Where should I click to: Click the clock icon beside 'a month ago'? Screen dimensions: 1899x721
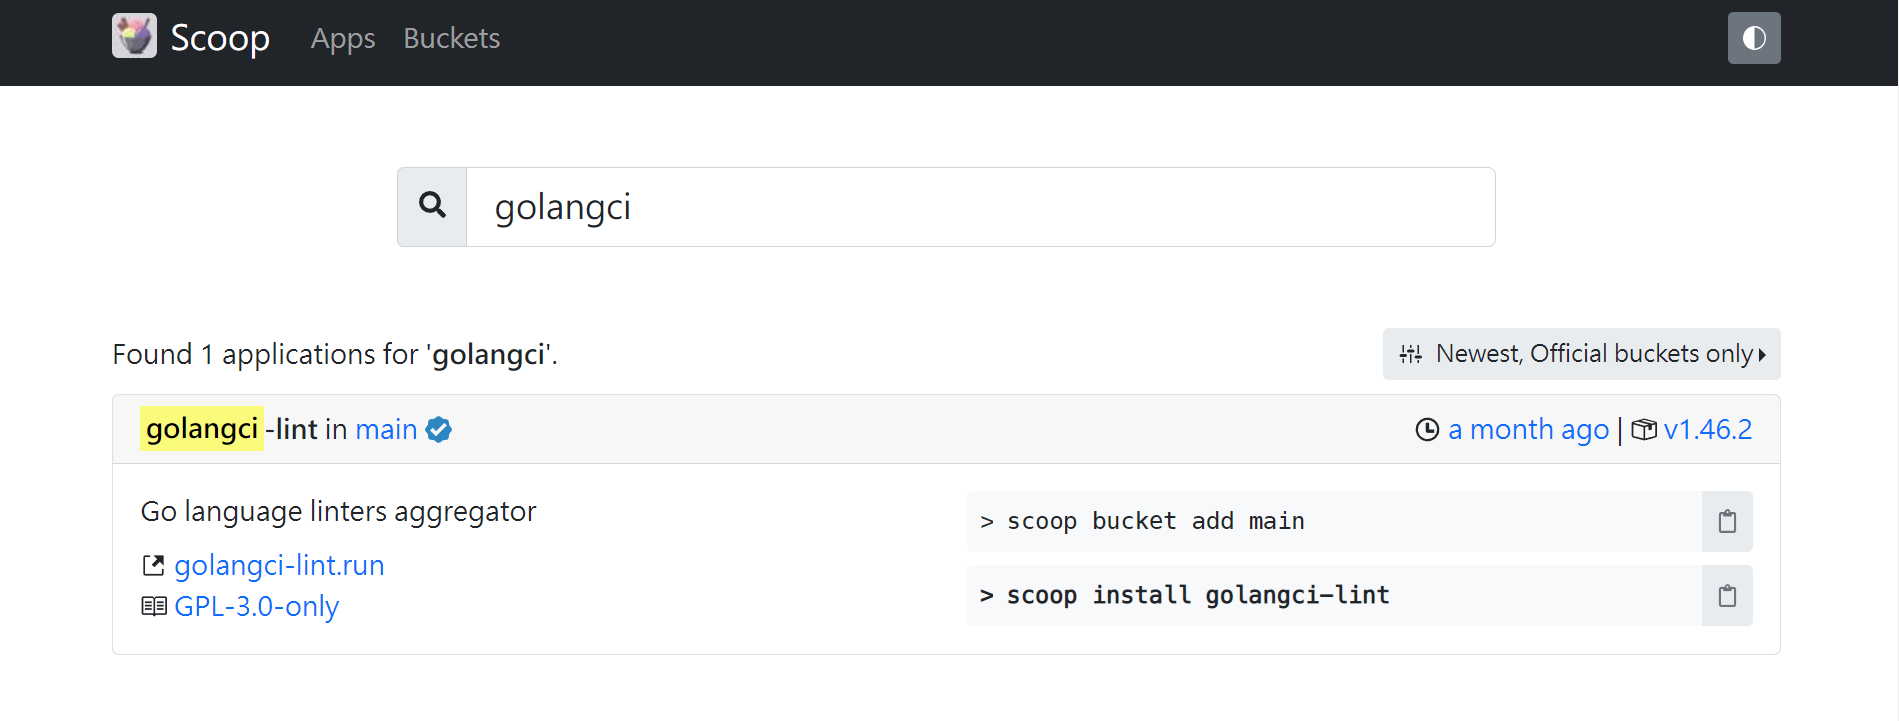(x=1427, y=430)
